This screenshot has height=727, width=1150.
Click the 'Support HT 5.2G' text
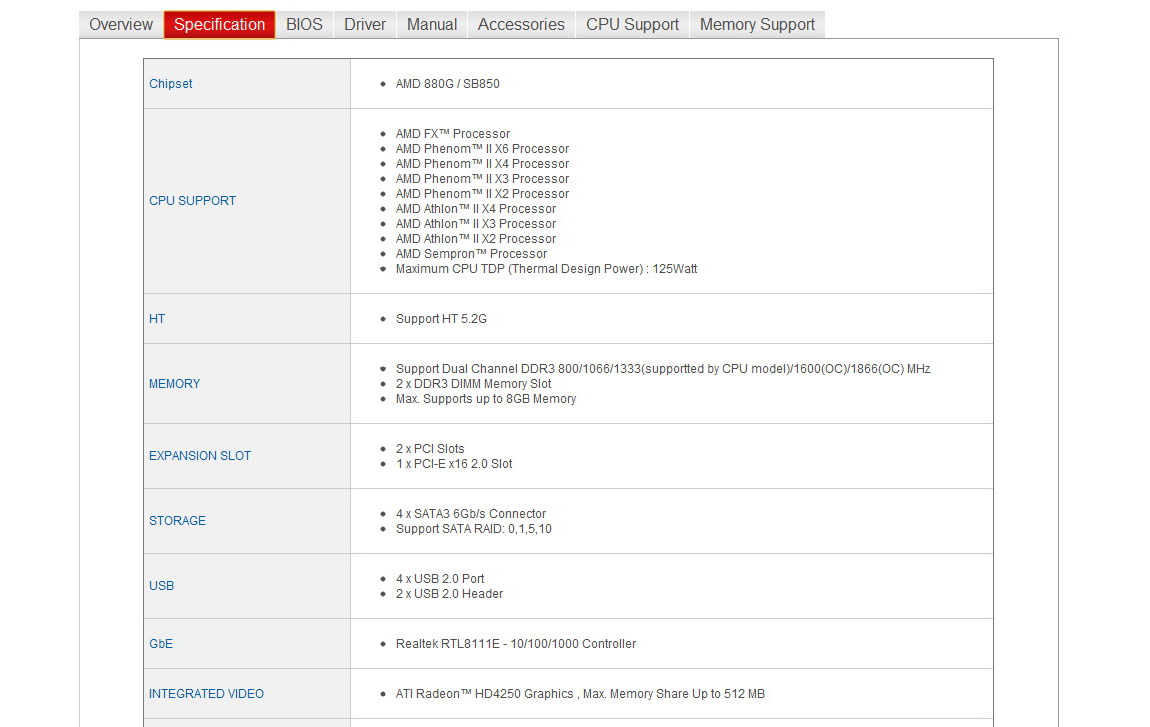tap(441, 319)
